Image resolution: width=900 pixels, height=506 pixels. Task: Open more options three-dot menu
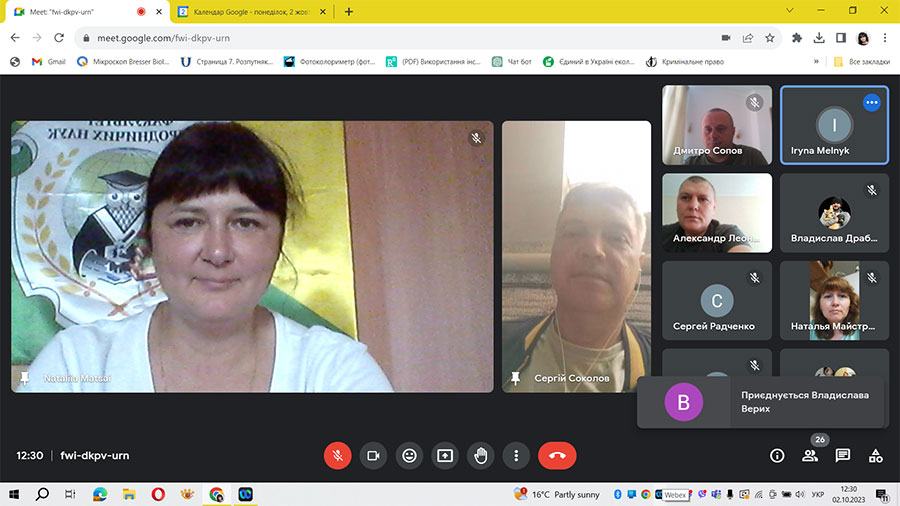[x=517, y=456]
